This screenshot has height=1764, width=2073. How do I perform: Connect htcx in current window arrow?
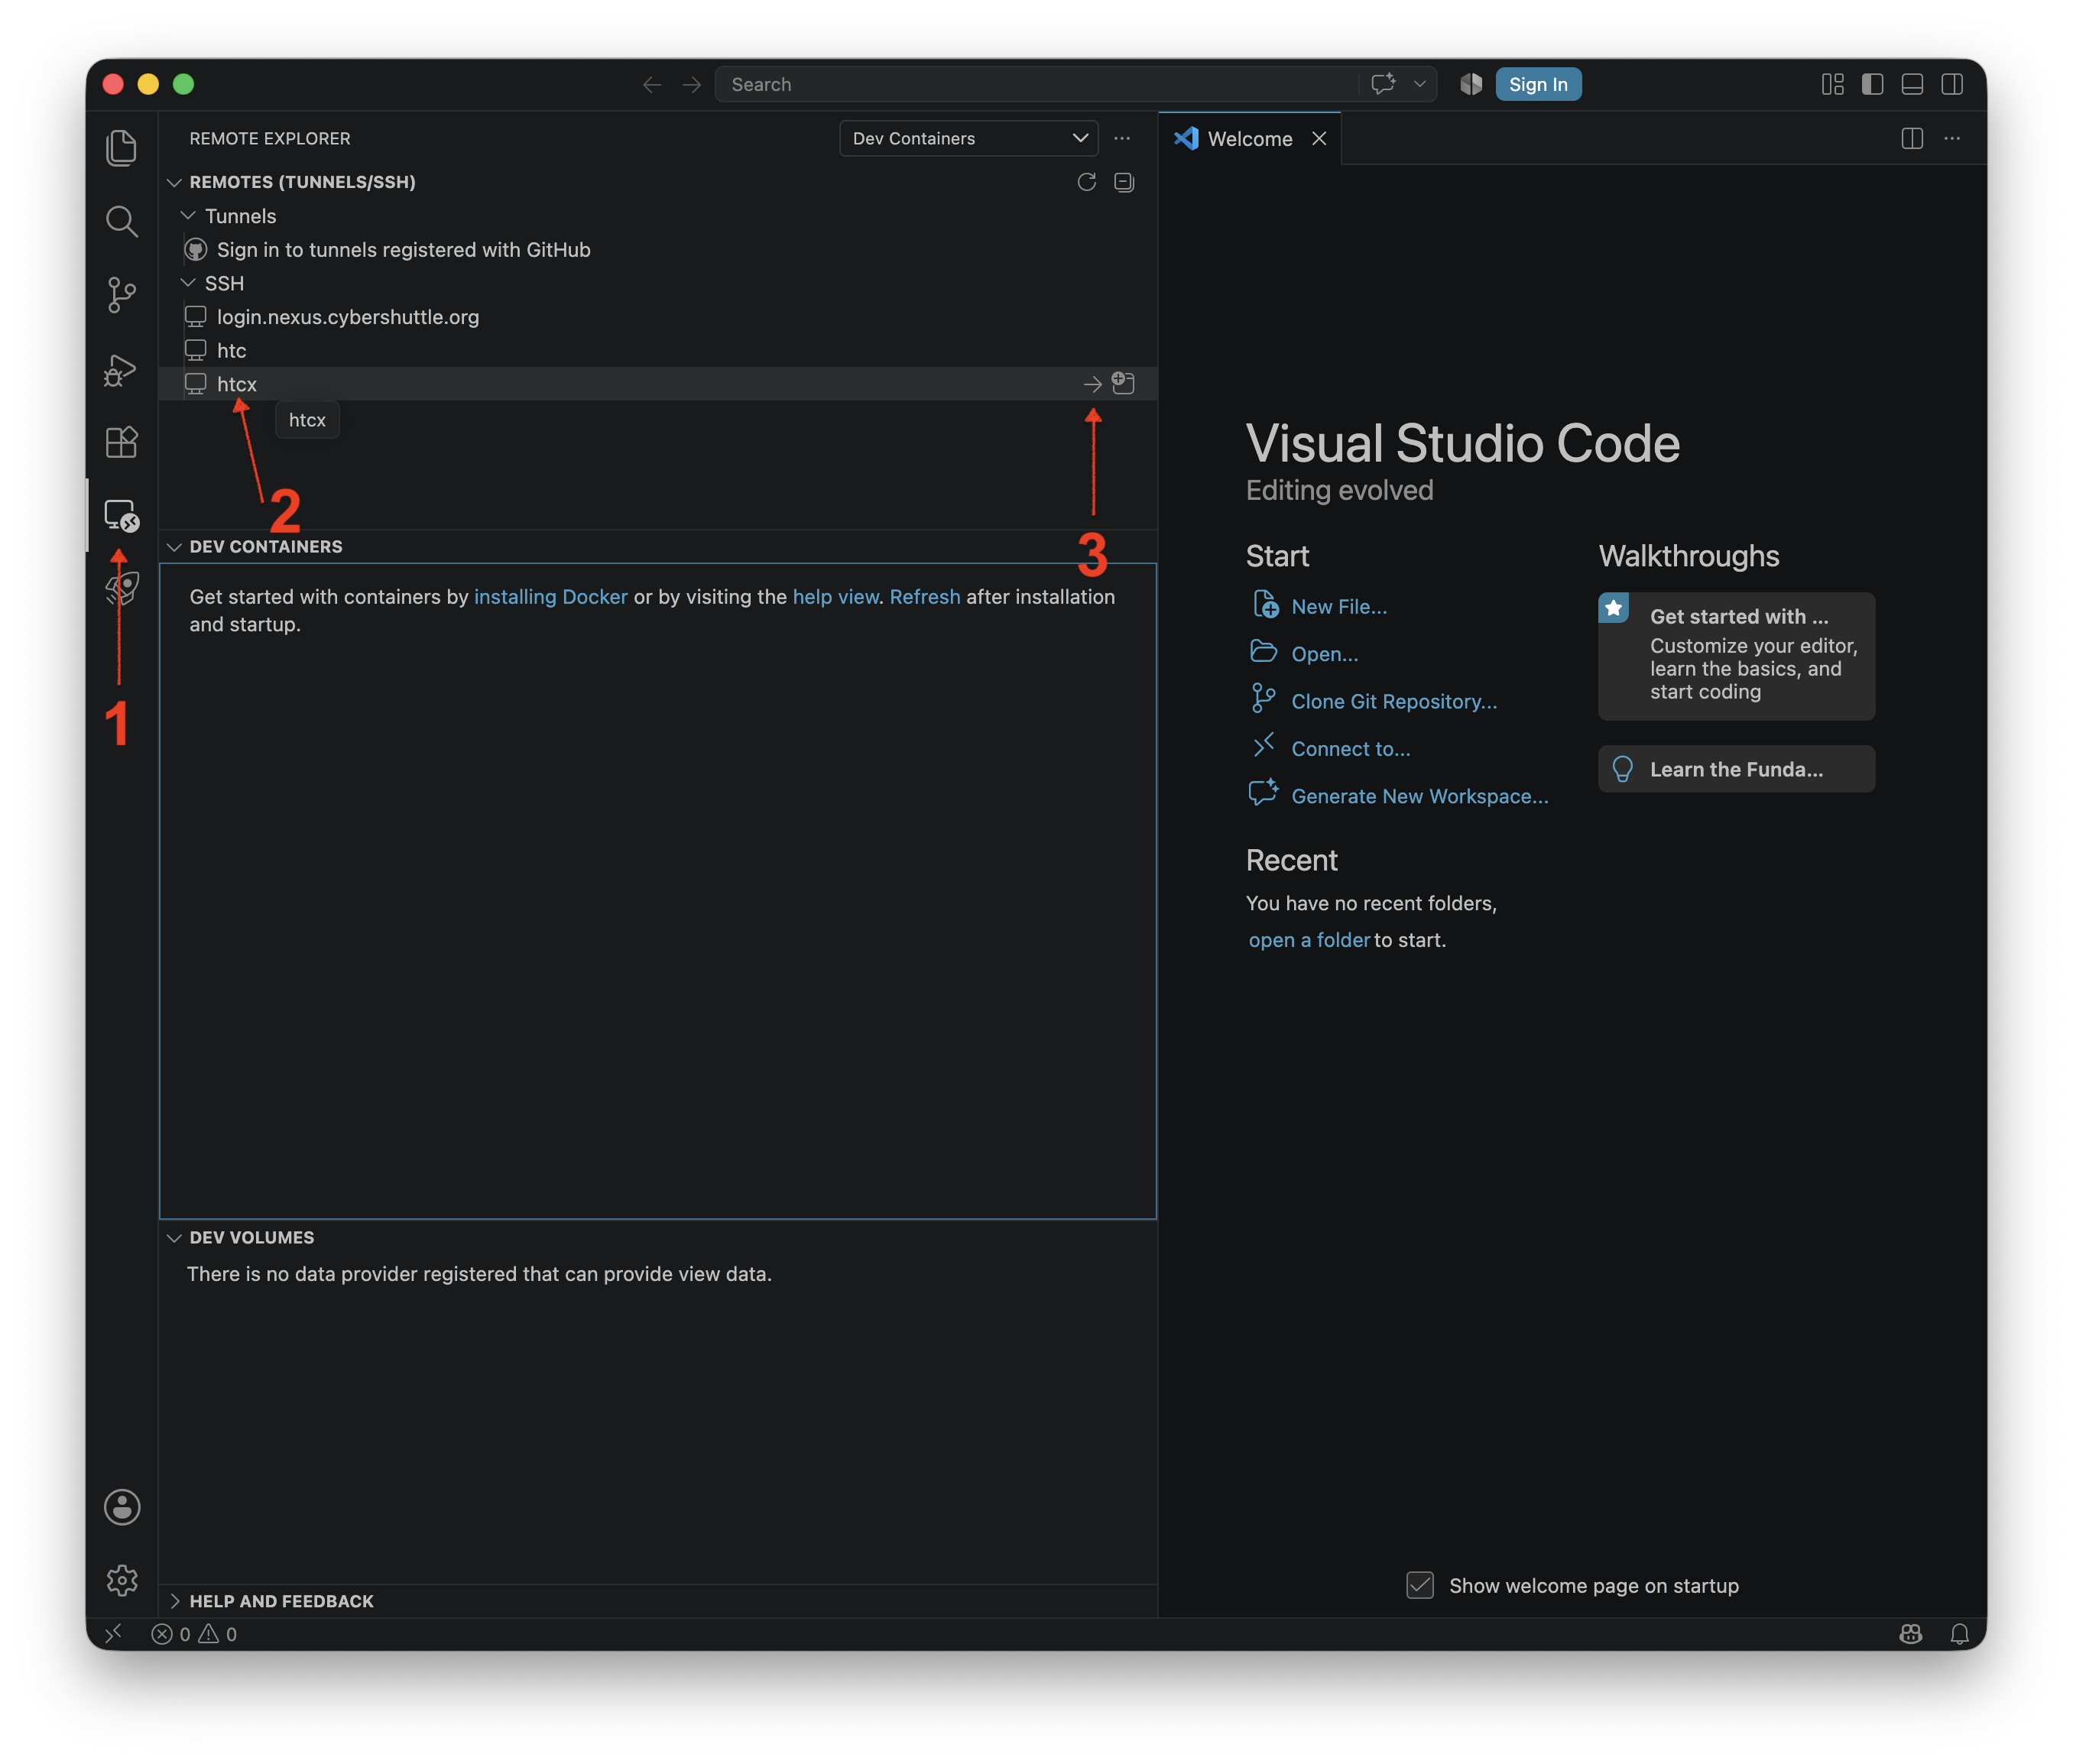(1092, 384)
